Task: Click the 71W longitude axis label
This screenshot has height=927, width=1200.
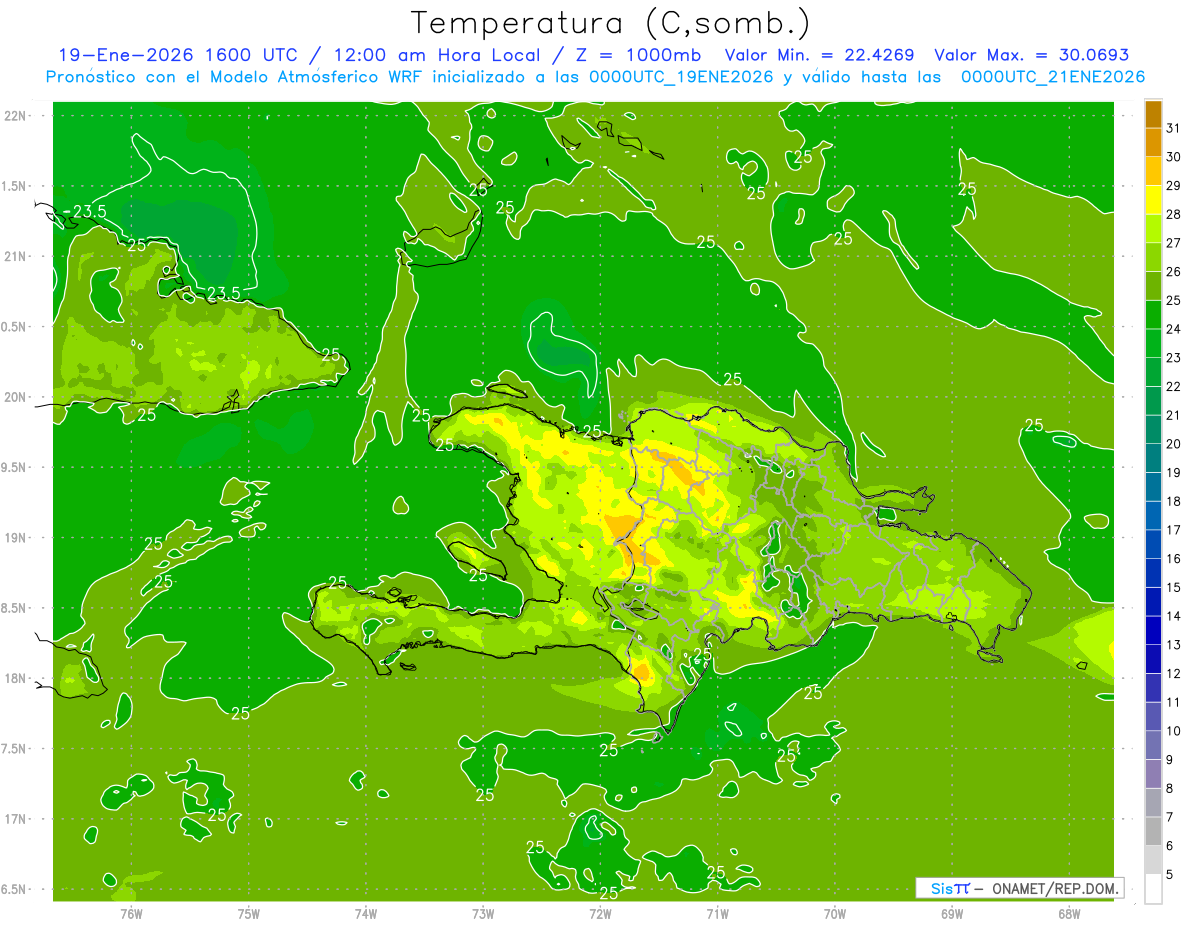Action: 717,914
